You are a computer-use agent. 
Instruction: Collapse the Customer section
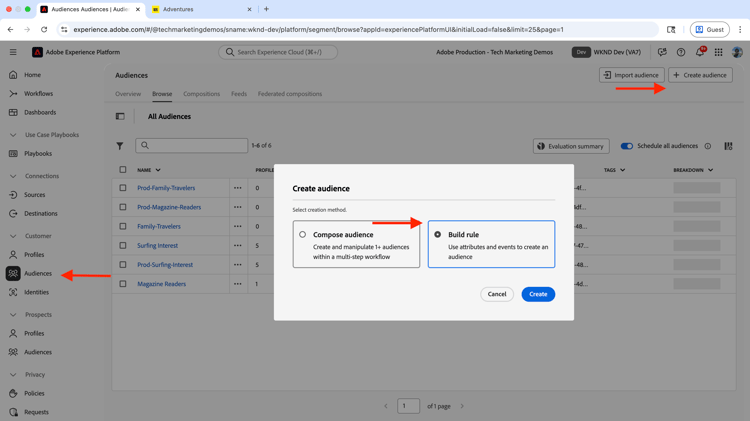[x=13, y=236]
